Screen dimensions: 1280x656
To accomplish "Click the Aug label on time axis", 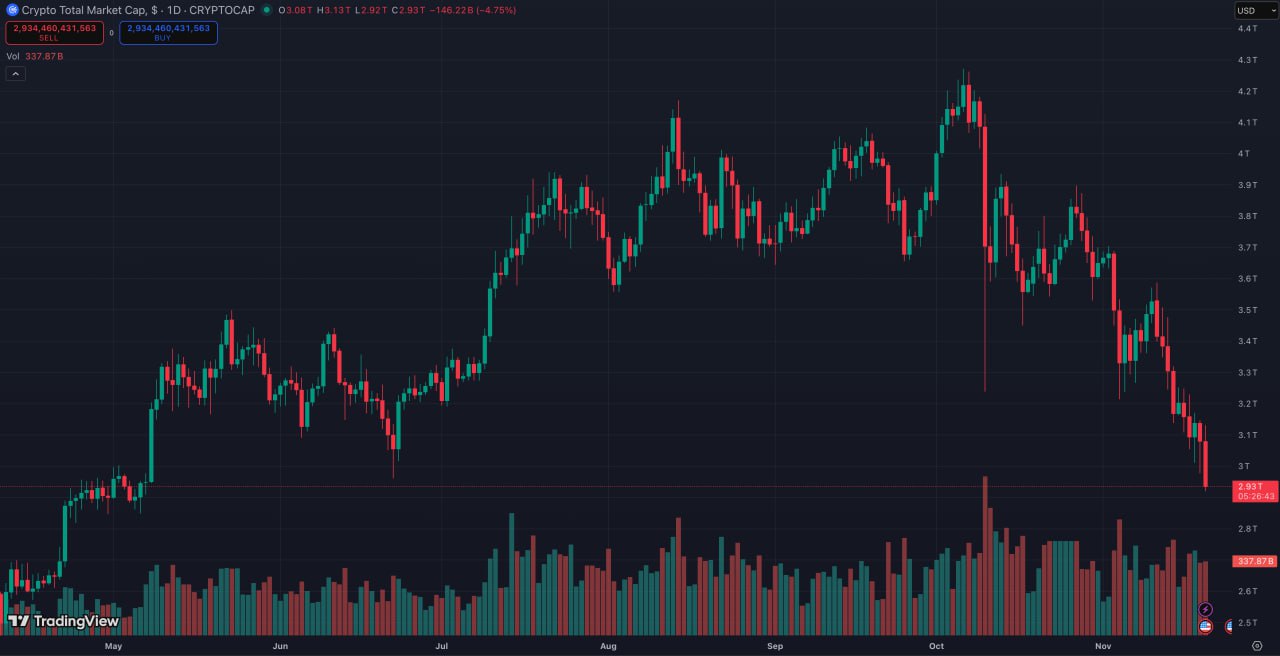I will click(x=608, y=646).
